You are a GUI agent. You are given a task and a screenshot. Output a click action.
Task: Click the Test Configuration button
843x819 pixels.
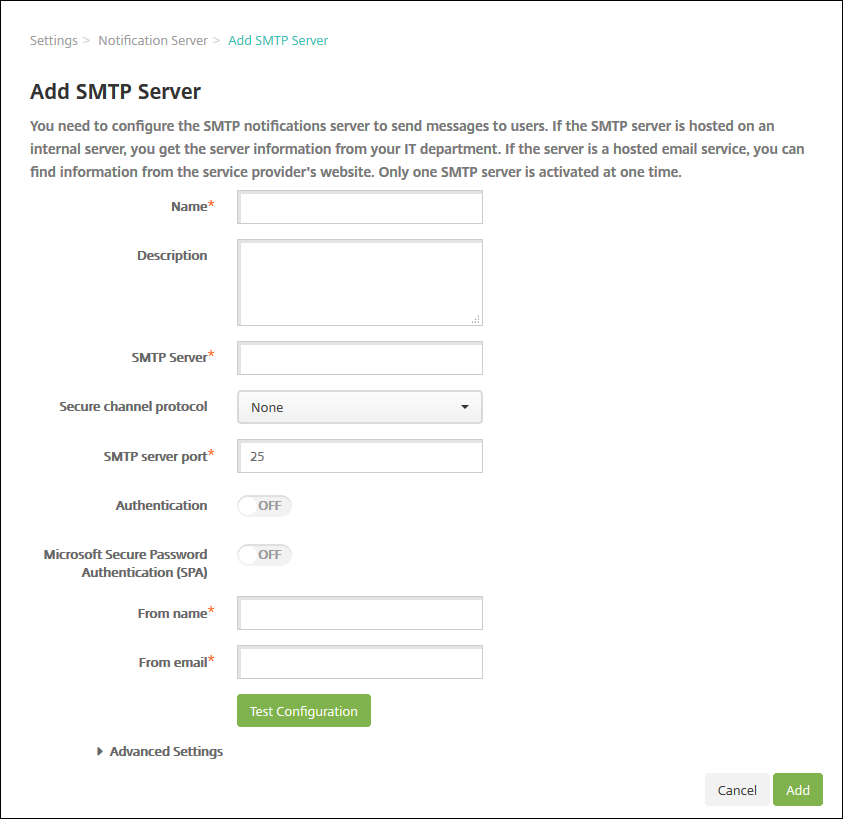click(x=304, y=711)
